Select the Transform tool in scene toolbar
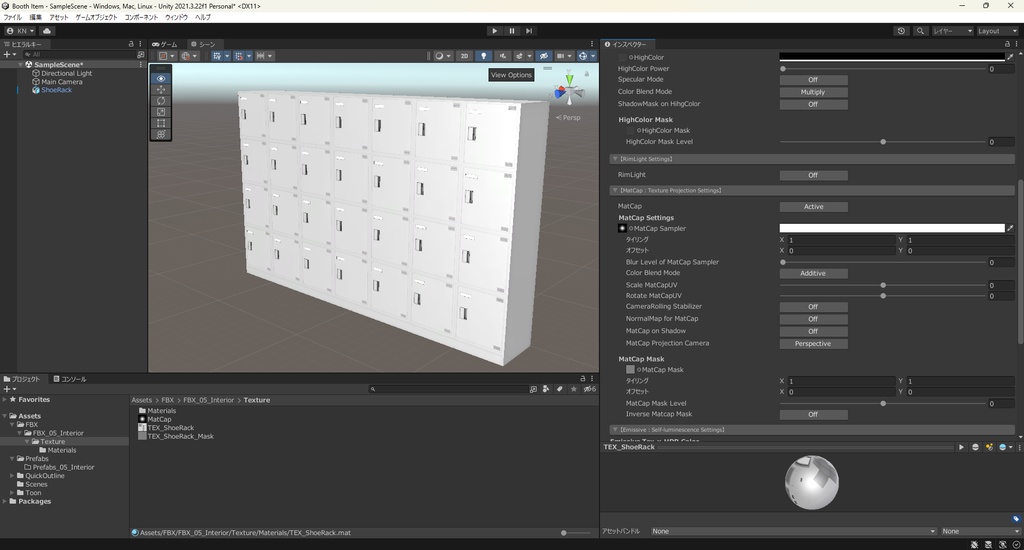 point(161,134)
